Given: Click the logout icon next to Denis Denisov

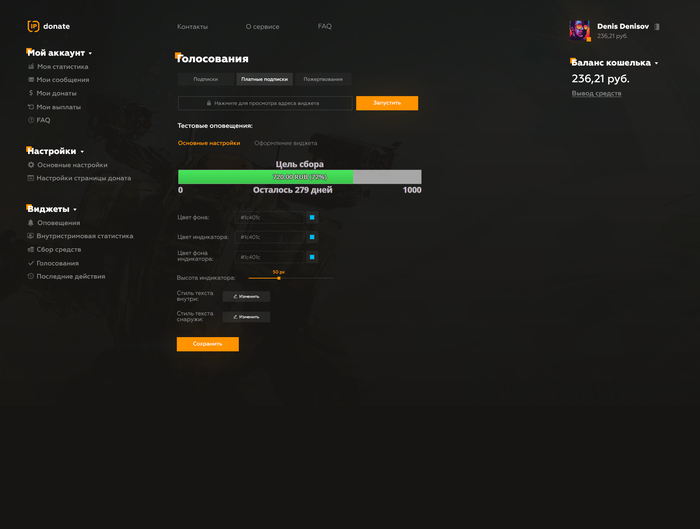Looking at the screenshot, I should tap(657, 27).
